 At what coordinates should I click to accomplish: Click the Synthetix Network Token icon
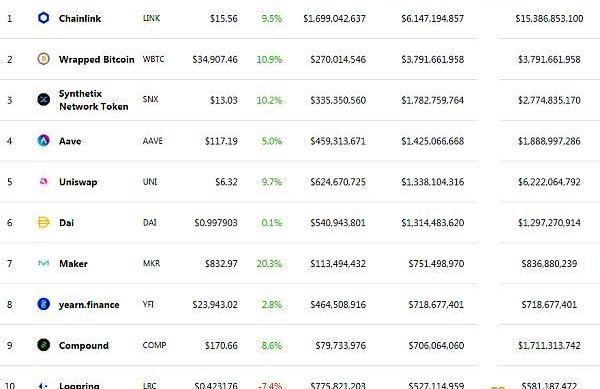tap(44, 99)
